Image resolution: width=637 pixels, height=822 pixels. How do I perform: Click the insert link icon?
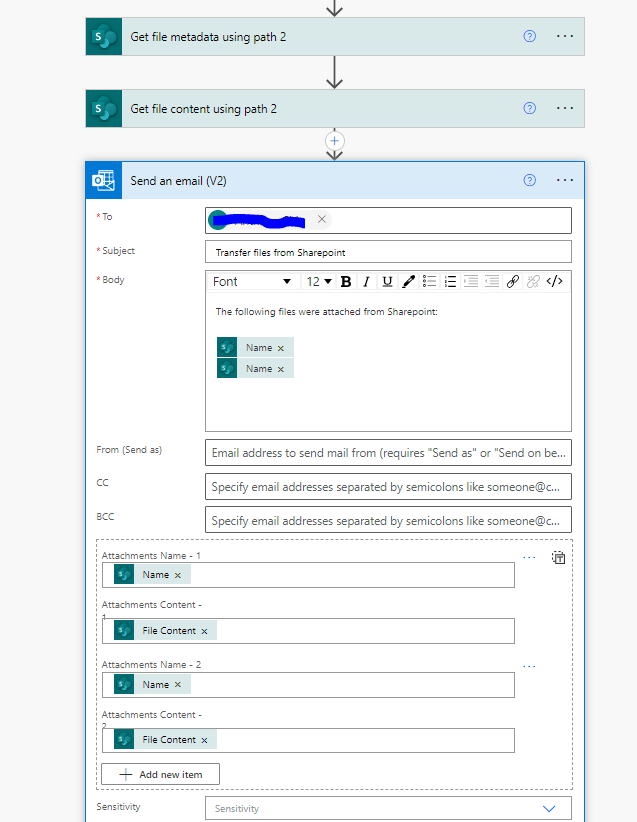click(513, 282)
